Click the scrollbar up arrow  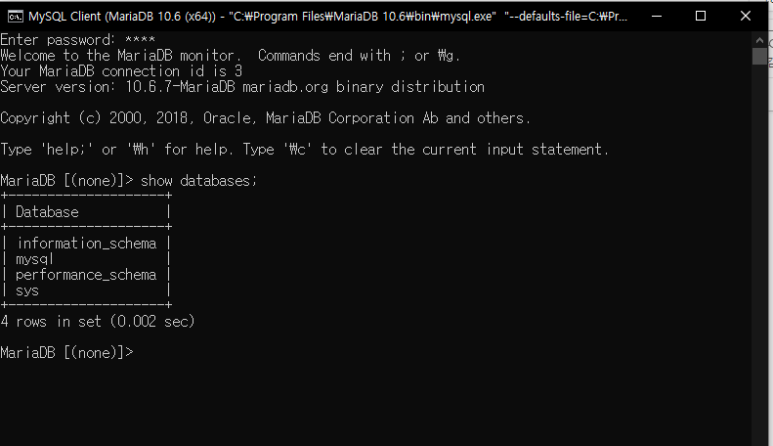pyautogui.click(x=759, y=40)
